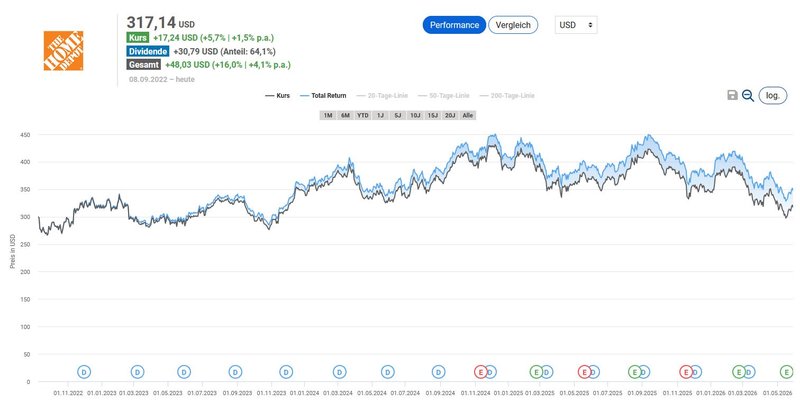Select the 20J time range
Viewport: 800px width, 402px height.
(x=450, y=115)
